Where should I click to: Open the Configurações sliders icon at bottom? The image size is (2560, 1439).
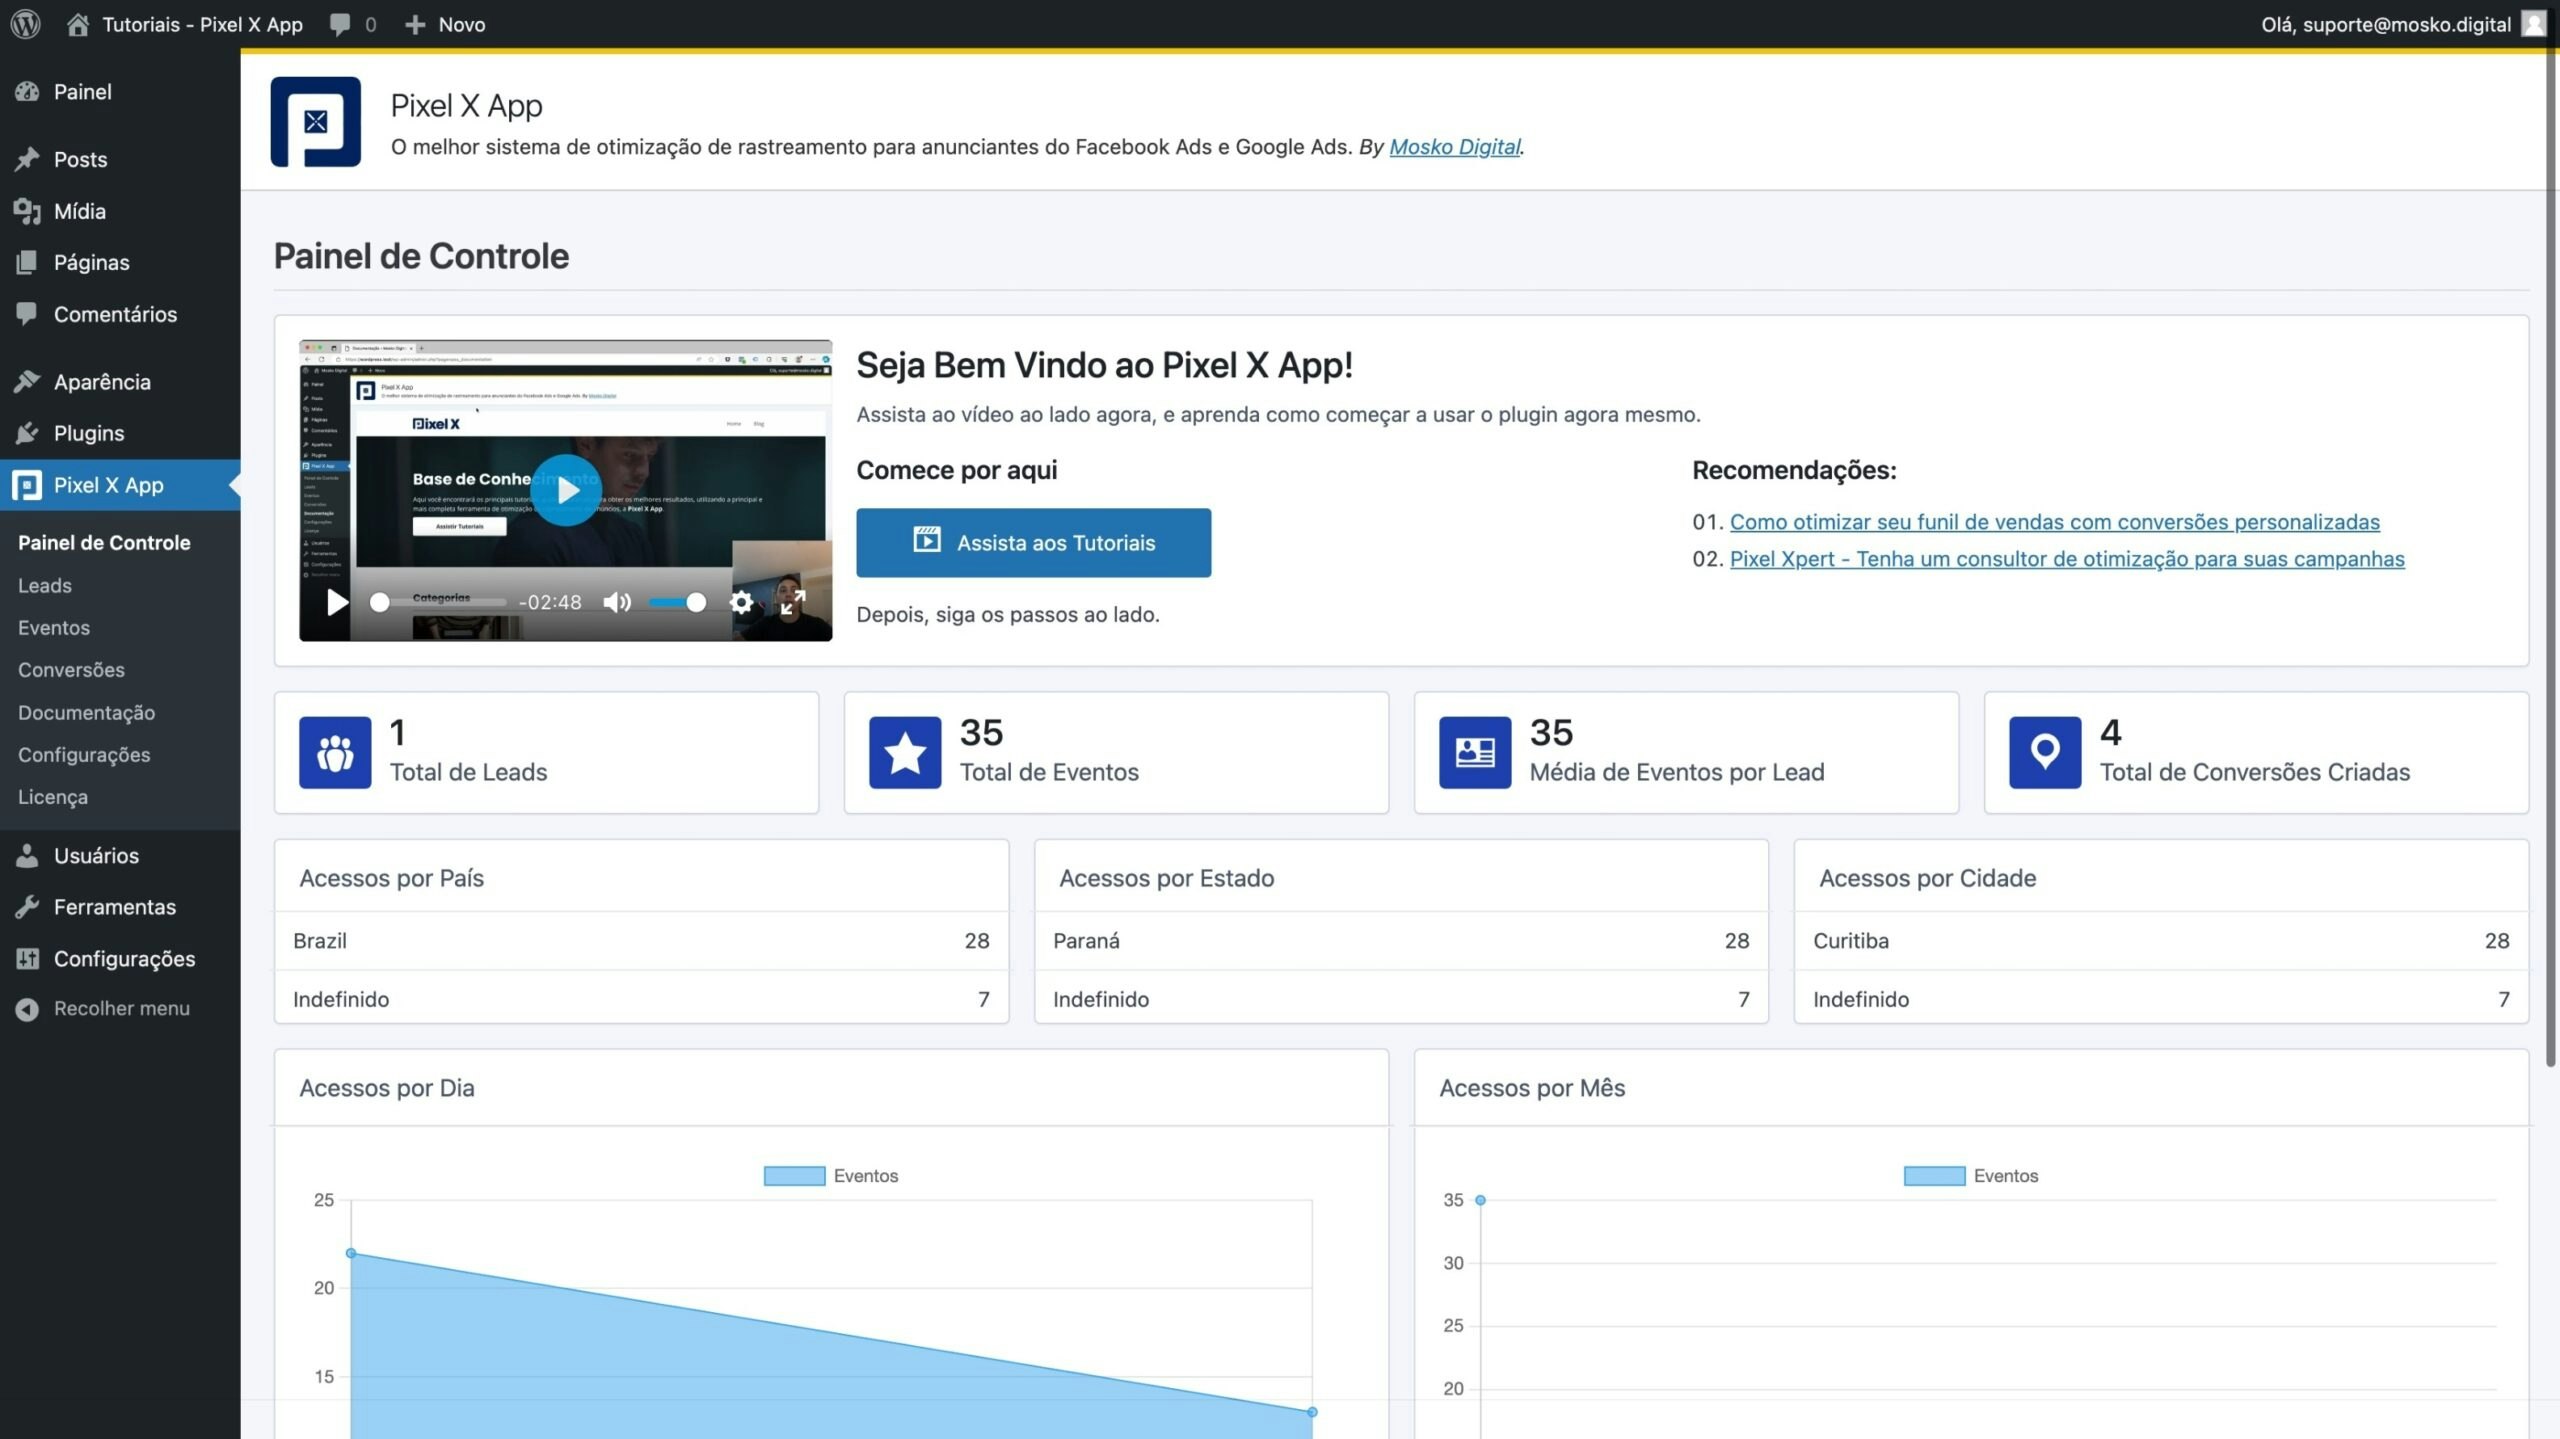coord(27,958)
